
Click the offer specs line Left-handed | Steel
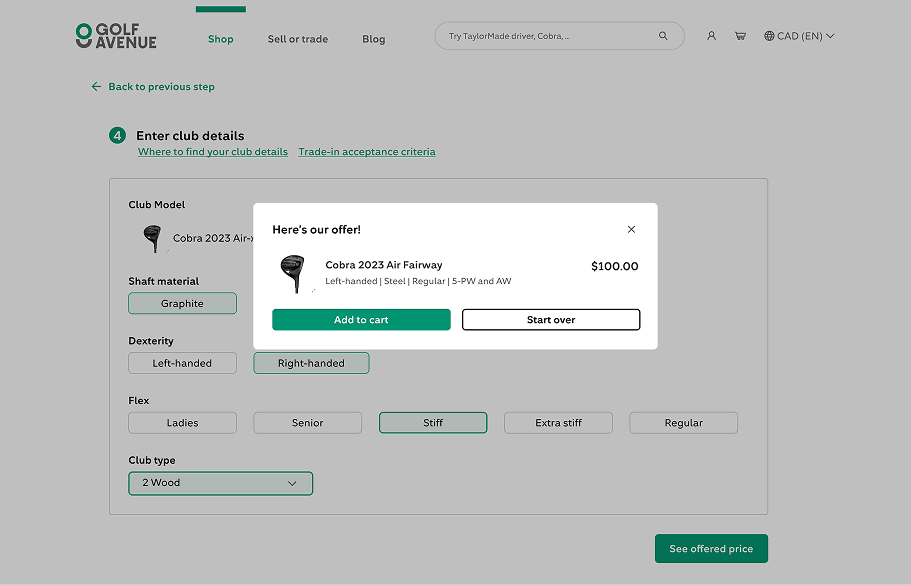coord(418,281)
